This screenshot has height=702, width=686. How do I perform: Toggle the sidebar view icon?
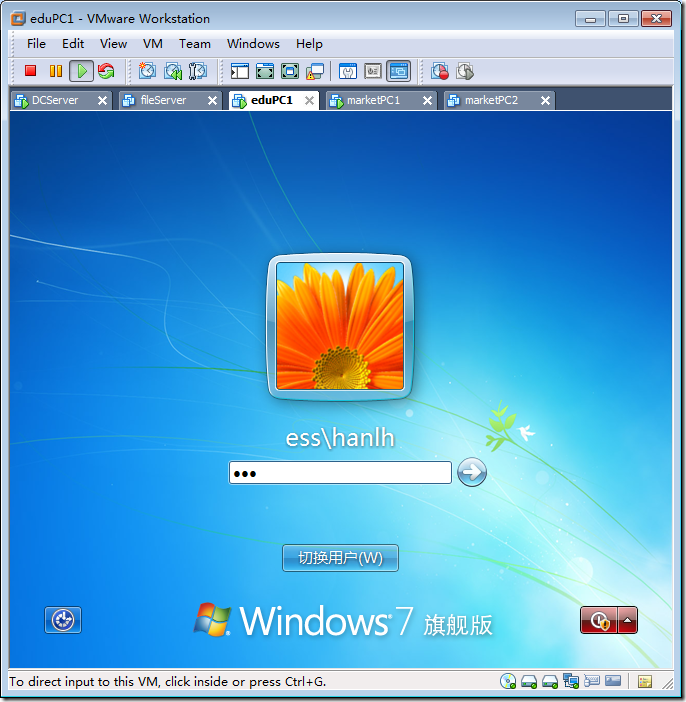[x=240, y=71]
